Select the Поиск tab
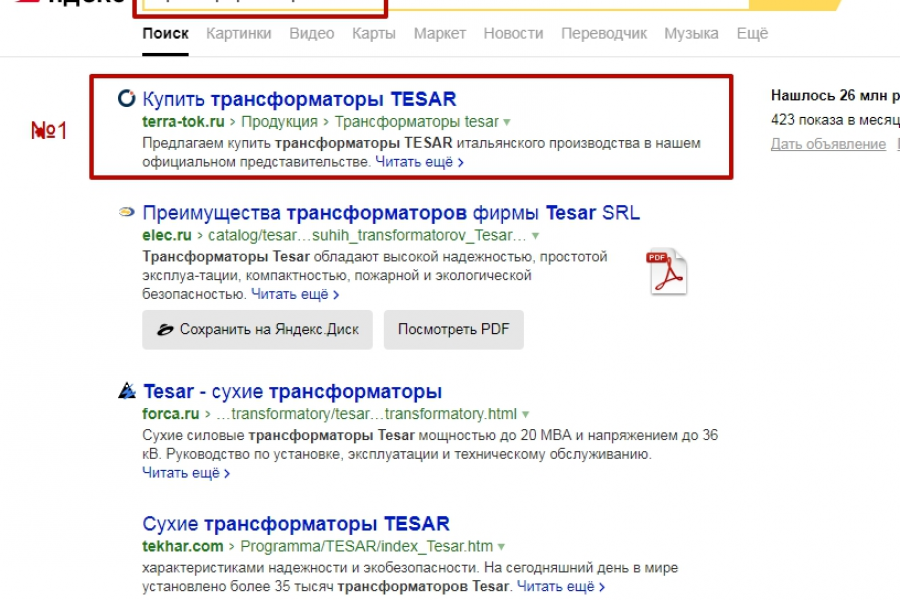Viewport: 900px width, 600px height. (x=165, y=33)
